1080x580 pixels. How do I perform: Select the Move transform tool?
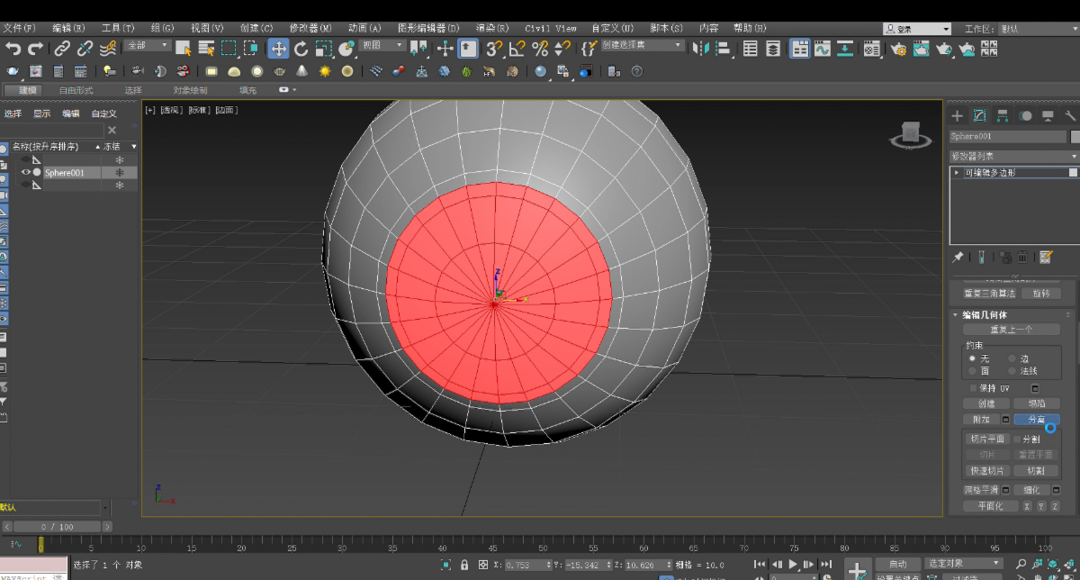(x=278, y=48)
